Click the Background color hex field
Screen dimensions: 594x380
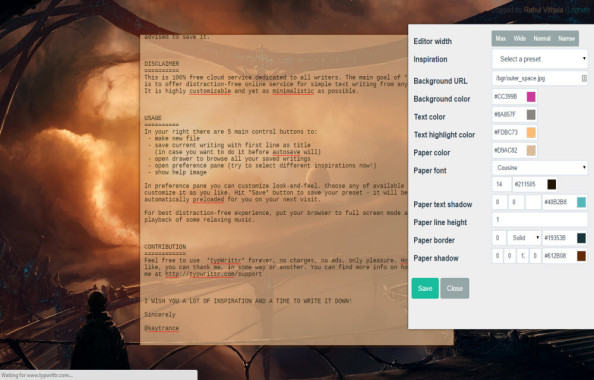509,97
